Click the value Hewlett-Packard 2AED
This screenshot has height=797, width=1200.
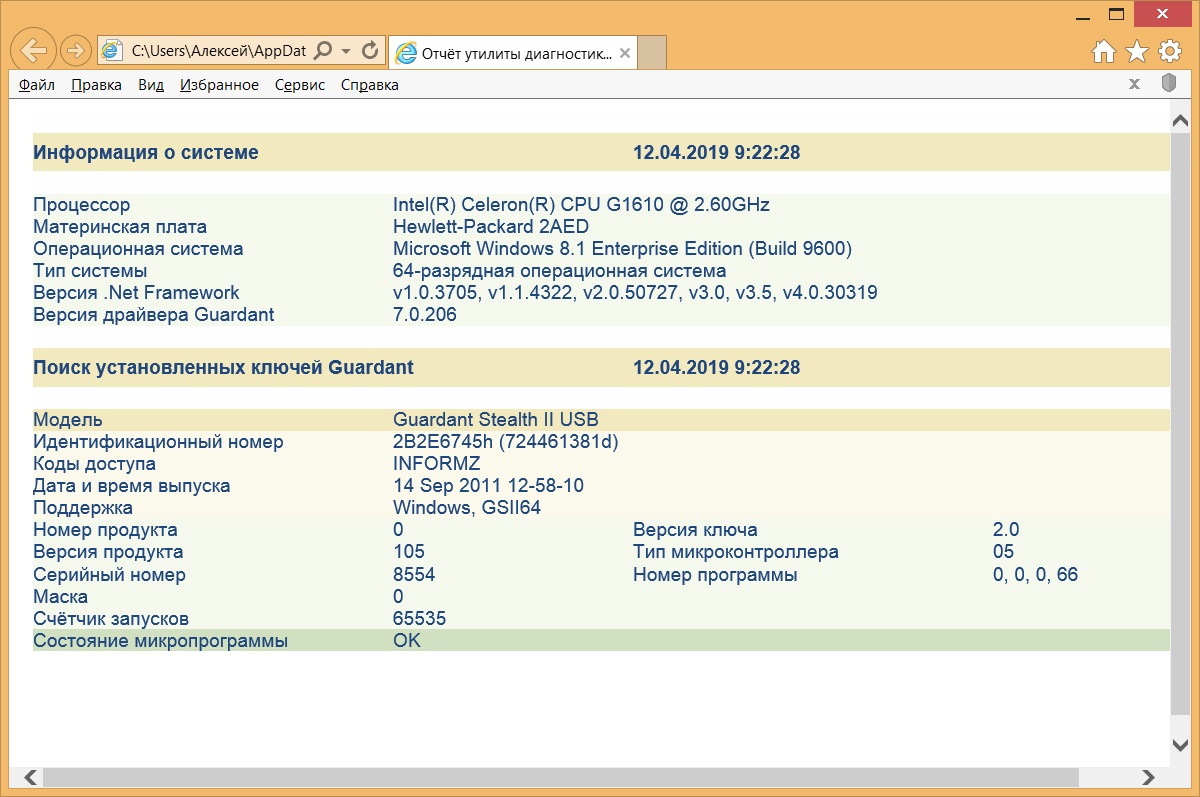click(x=491, y=227)
